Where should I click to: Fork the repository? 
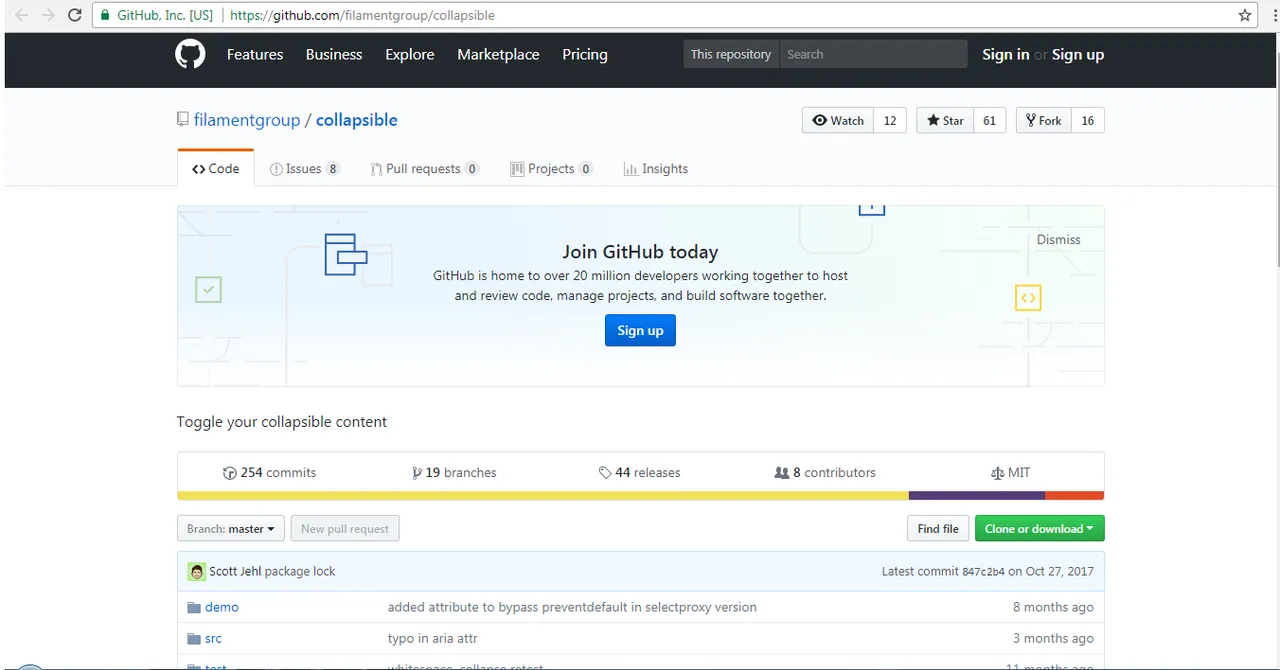coord(1043,120)
